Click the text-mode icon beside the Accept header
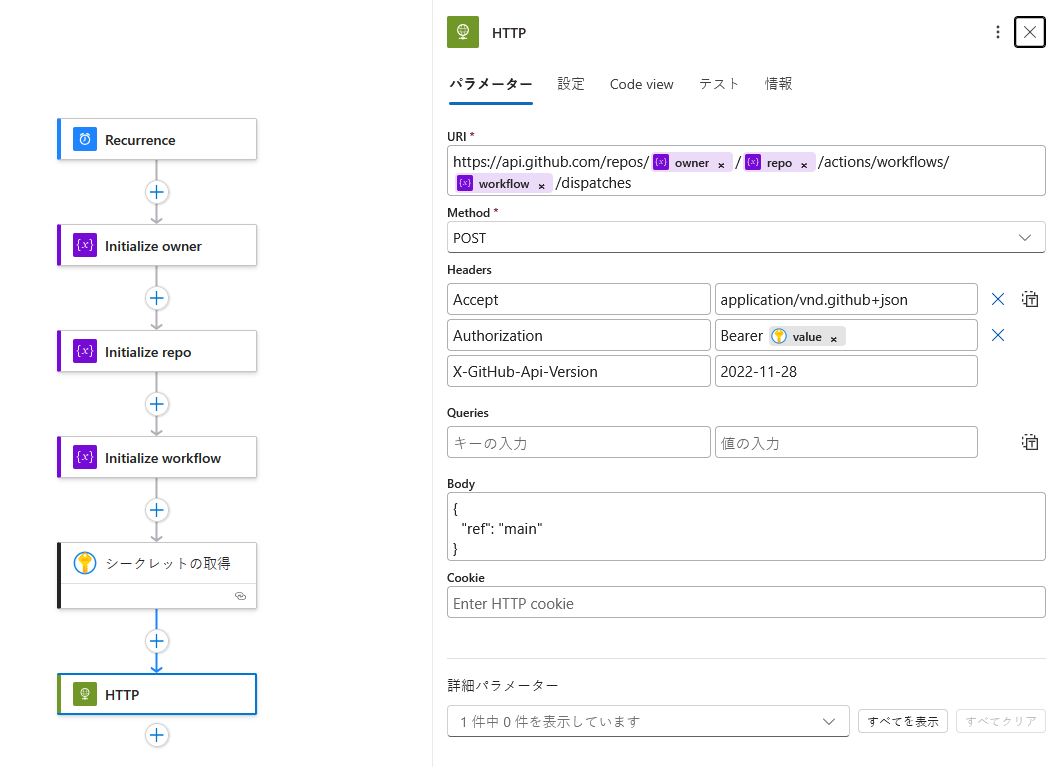The image size is (1058, 767). [x=1030, y=298]
